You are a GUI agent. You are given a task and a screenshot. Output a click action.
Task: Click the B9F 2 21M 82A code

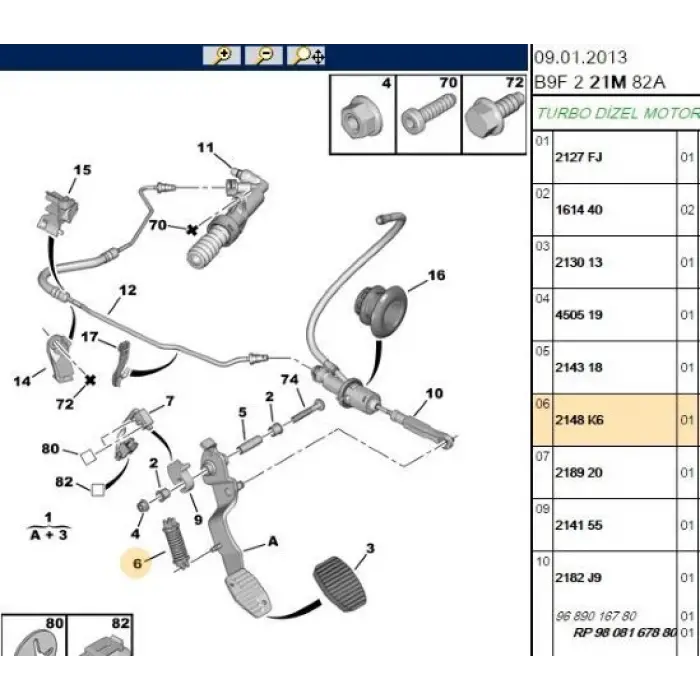(x=600, y=83)
